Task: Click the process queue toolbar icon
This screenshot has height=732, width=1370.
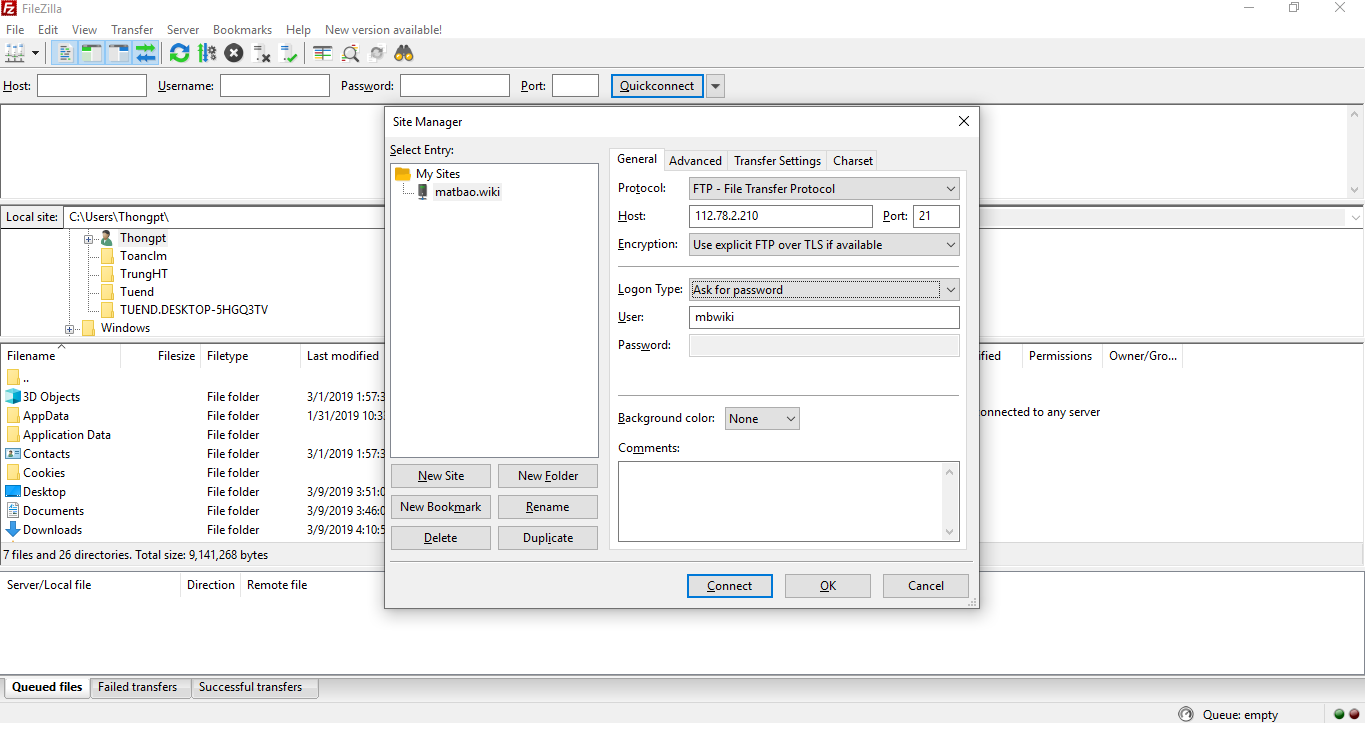Action: [207, 53]
